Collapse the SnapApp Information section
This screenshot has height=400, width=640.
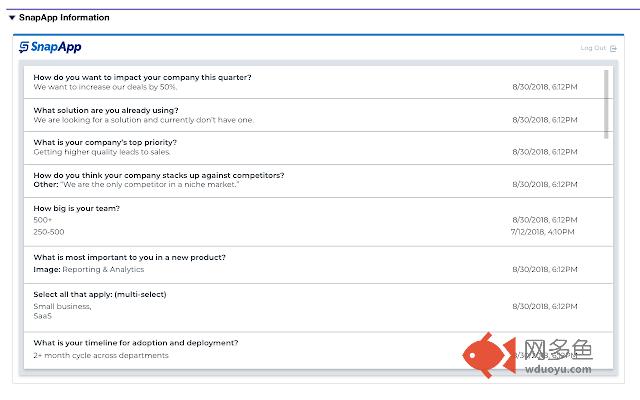click(x=12, y=17)
